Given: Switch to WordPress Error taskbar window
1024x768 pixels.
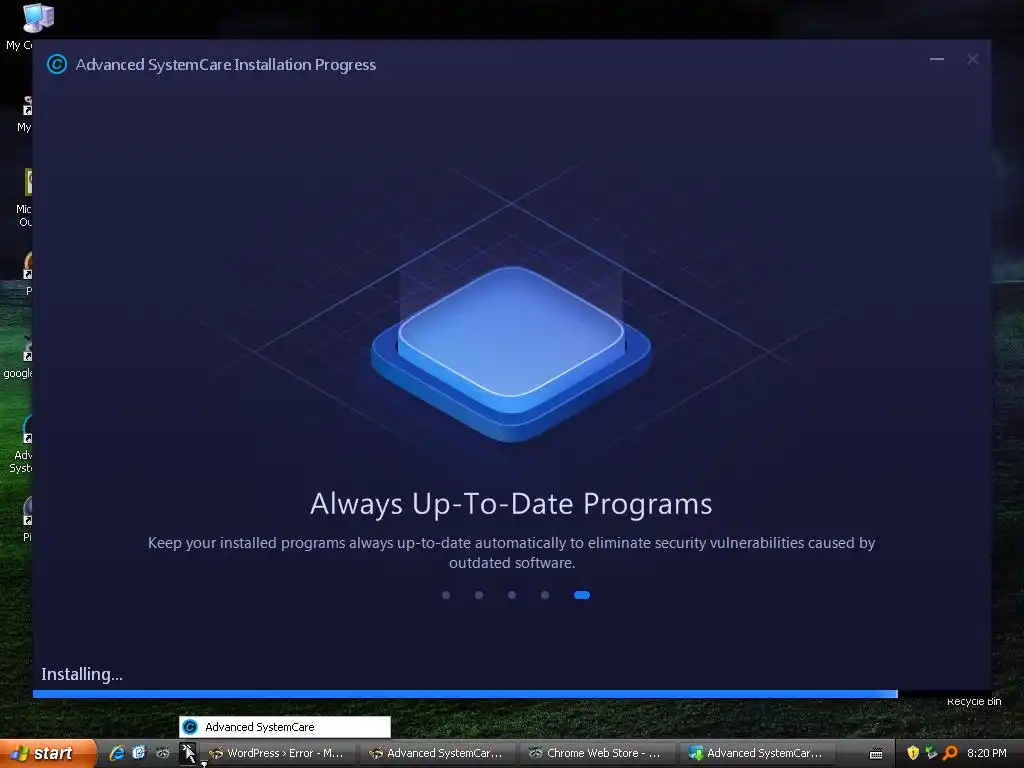Looking at the screenshot, I should pos(279,753).
